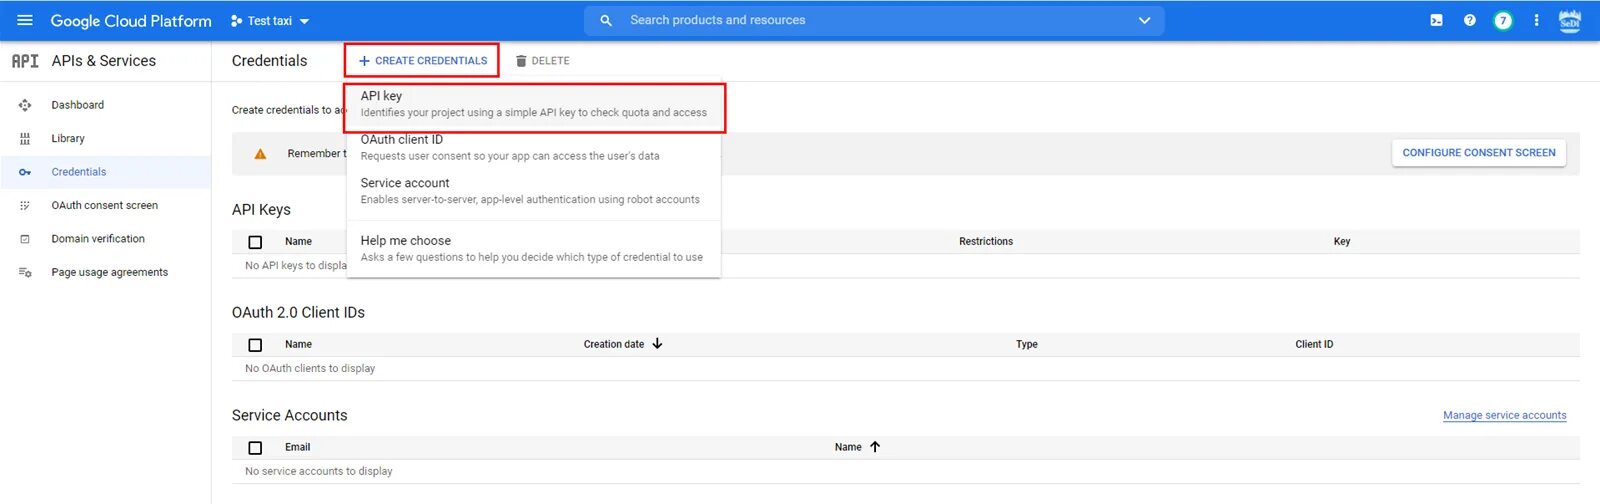Click the Email column header
This screenshot has width=1600, height=504.
coord(298,447)
